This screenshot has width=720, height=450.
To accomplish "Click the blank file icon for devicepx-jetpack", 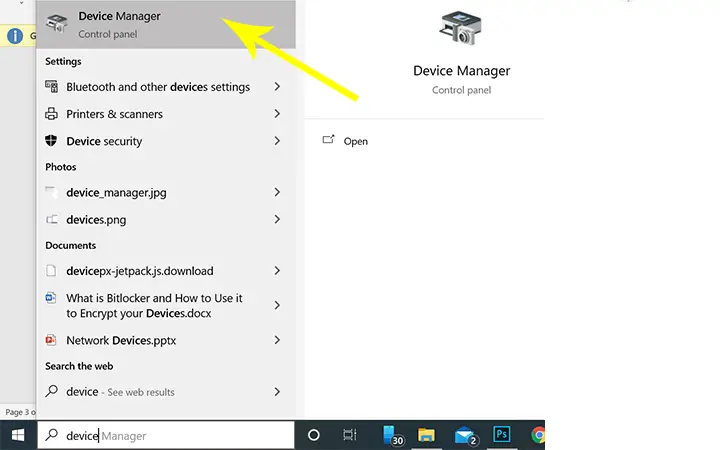I will pyautogui.click(x=51, y=270).
